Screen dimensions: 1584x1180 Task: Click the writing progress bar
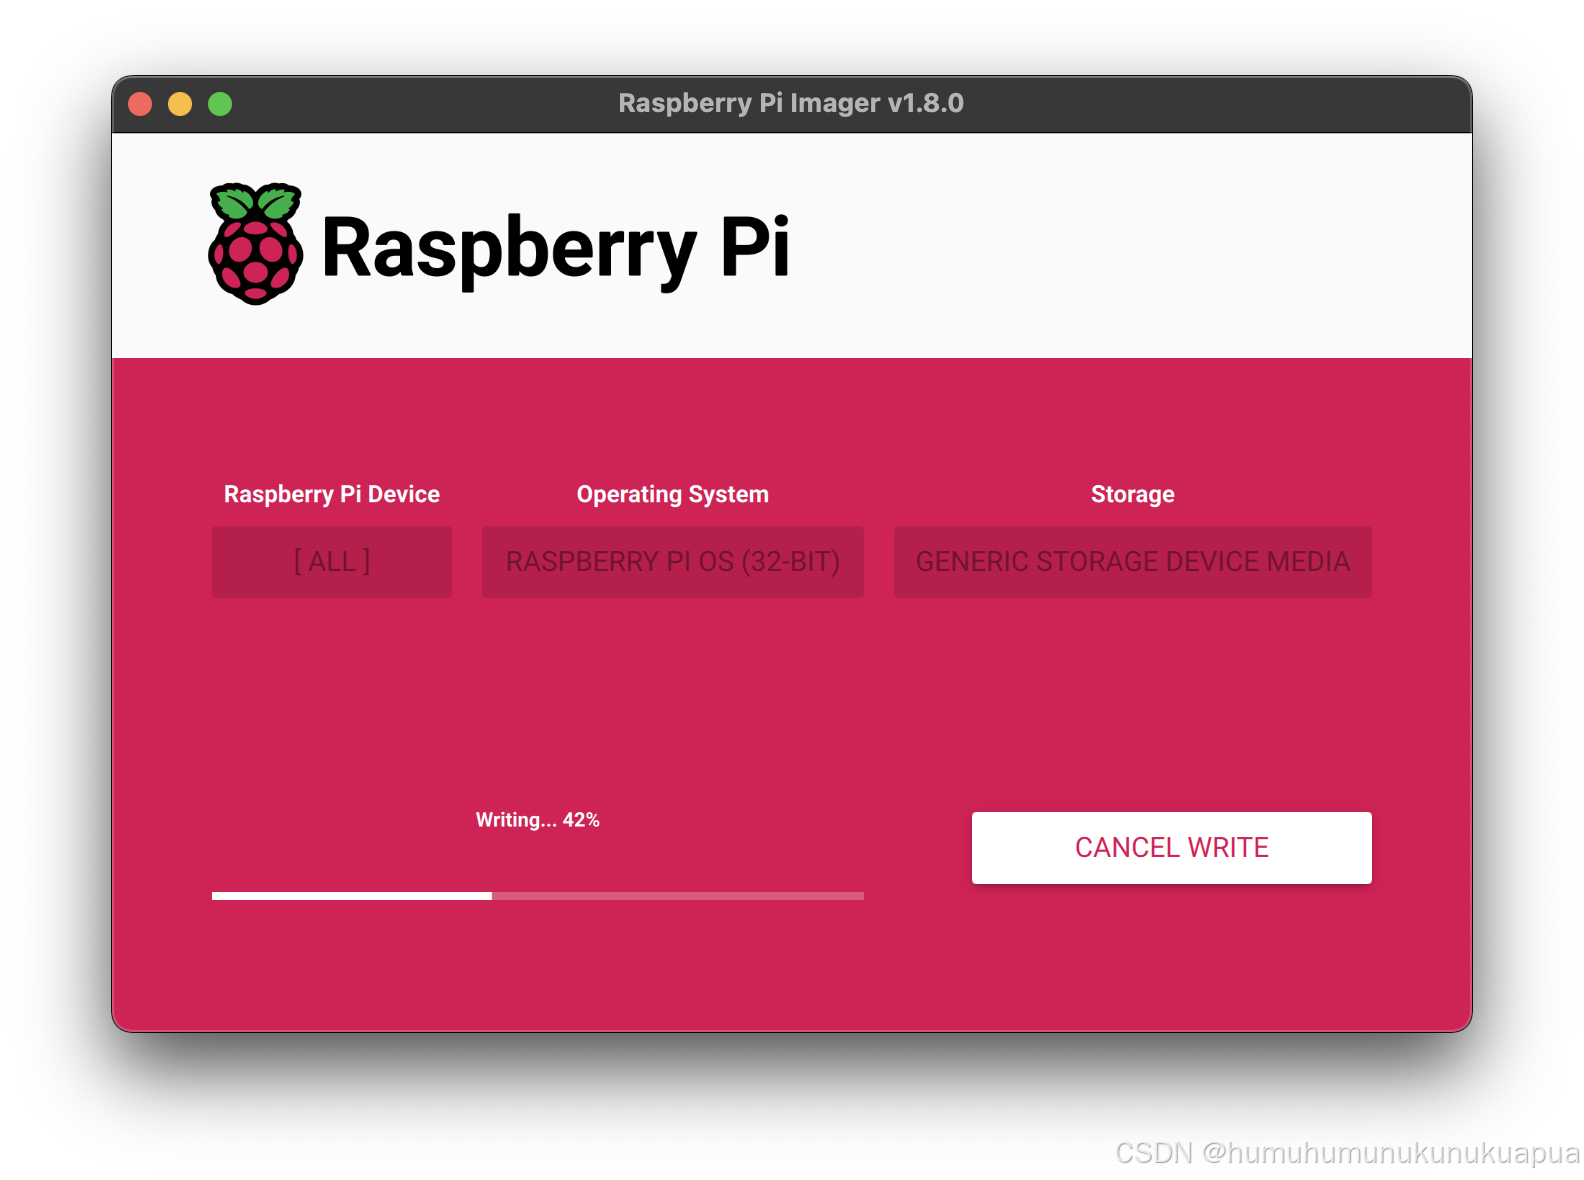click(538, 896)
